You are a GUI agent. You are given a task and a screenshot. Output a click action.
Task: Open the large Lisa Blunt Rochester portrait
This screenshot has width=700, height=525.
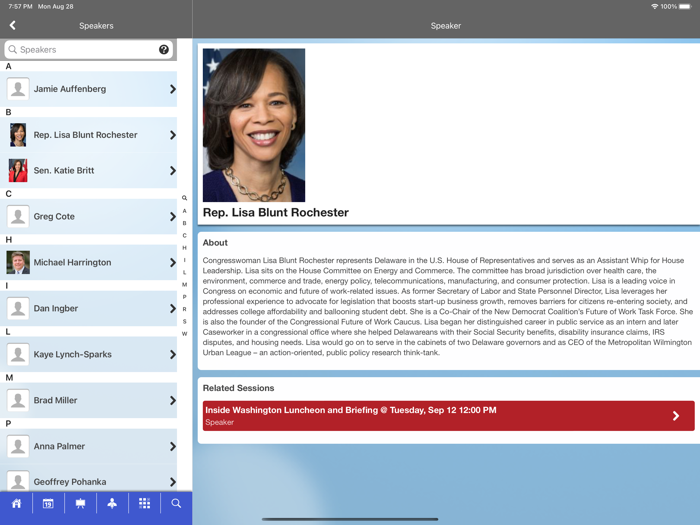pyautogui.click(x=254, y=125)
